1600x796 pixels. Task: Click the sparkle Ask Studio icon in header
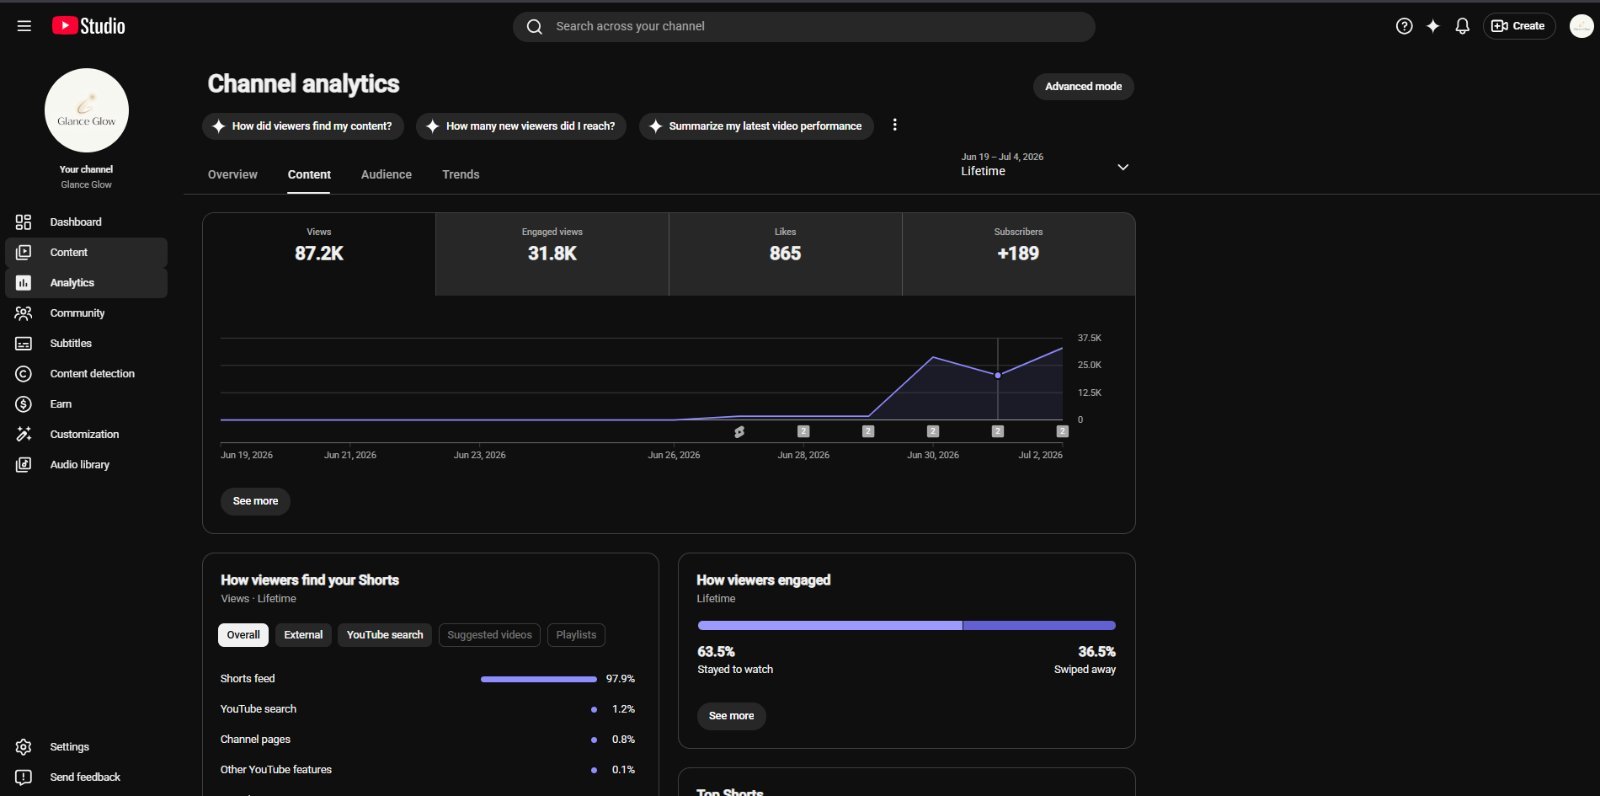point(1433,26)
